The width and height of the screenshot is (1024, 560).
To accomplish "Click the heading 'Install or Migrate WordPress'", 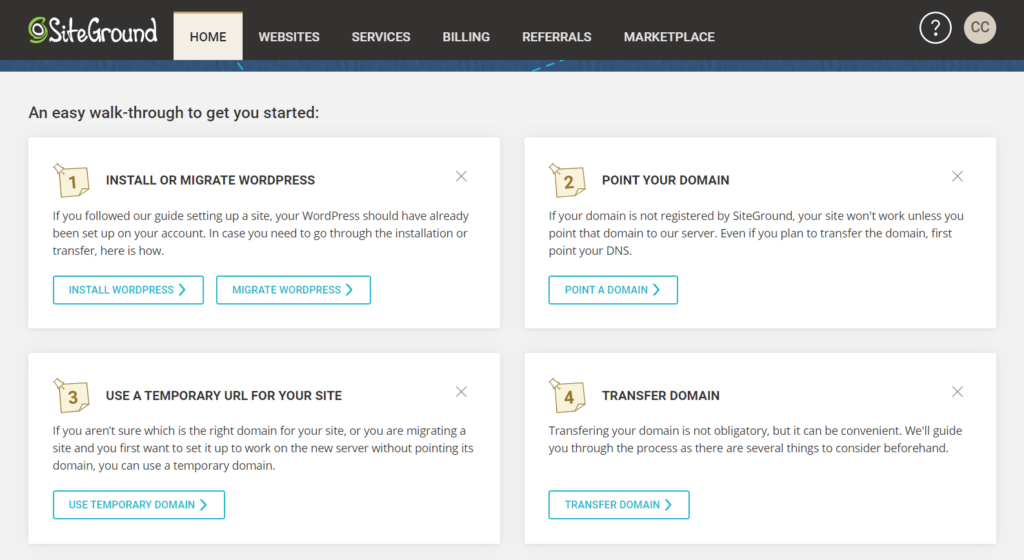I will [x=210, y=180].
